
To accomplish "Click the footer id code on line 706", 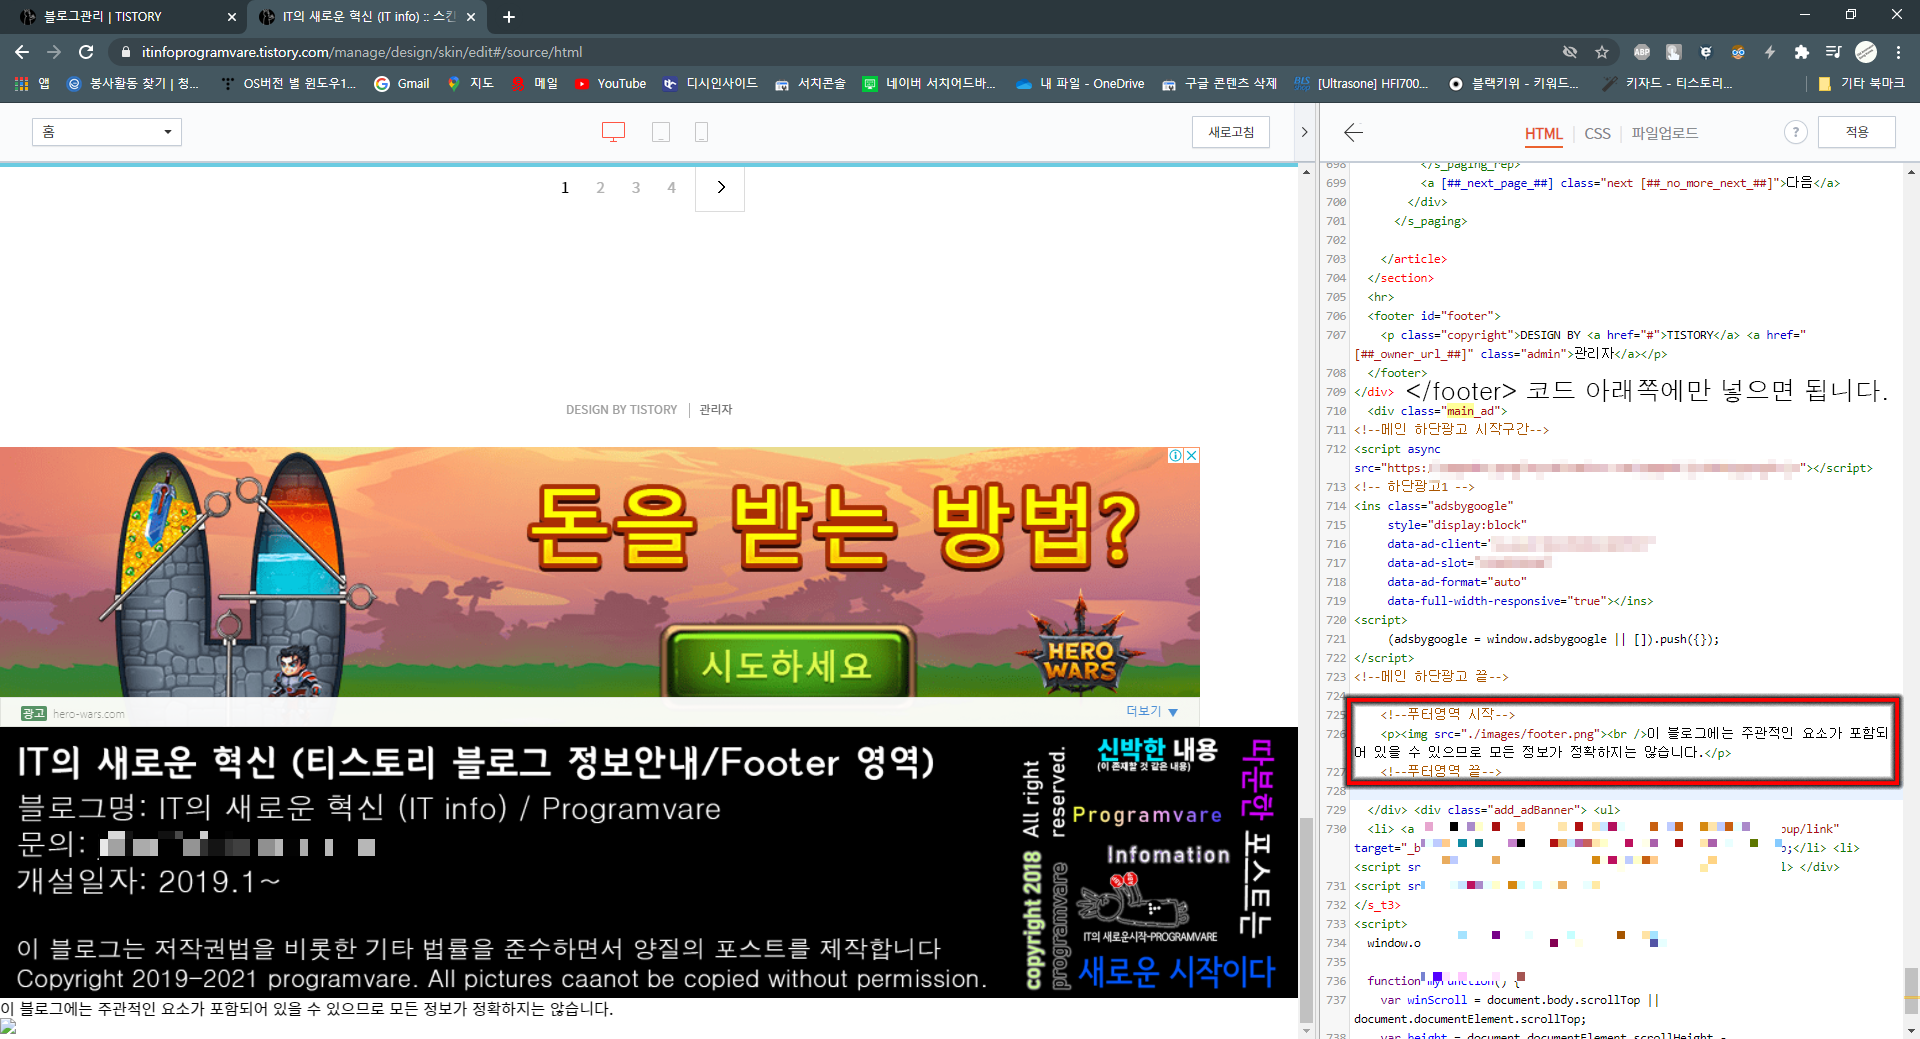I will [x=1434, y=316].
